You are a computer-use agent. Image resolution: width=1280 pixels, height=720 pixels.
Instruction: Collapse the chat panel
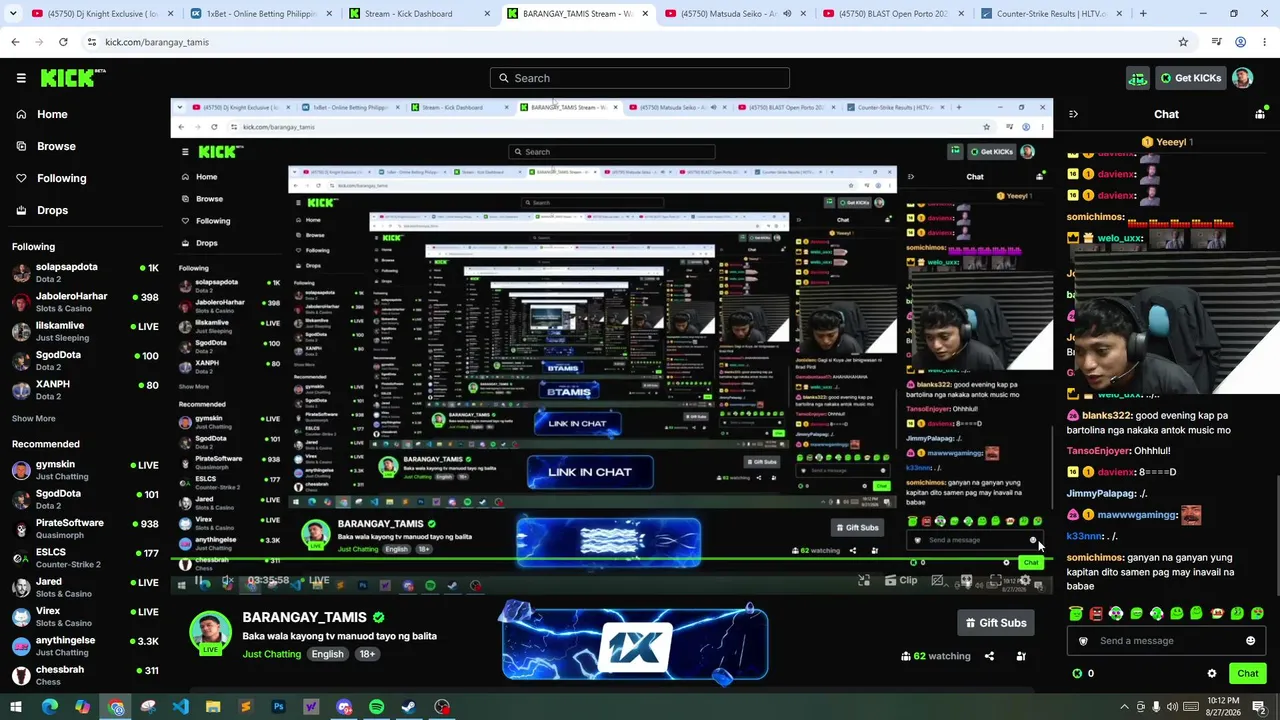point(1073,114)
